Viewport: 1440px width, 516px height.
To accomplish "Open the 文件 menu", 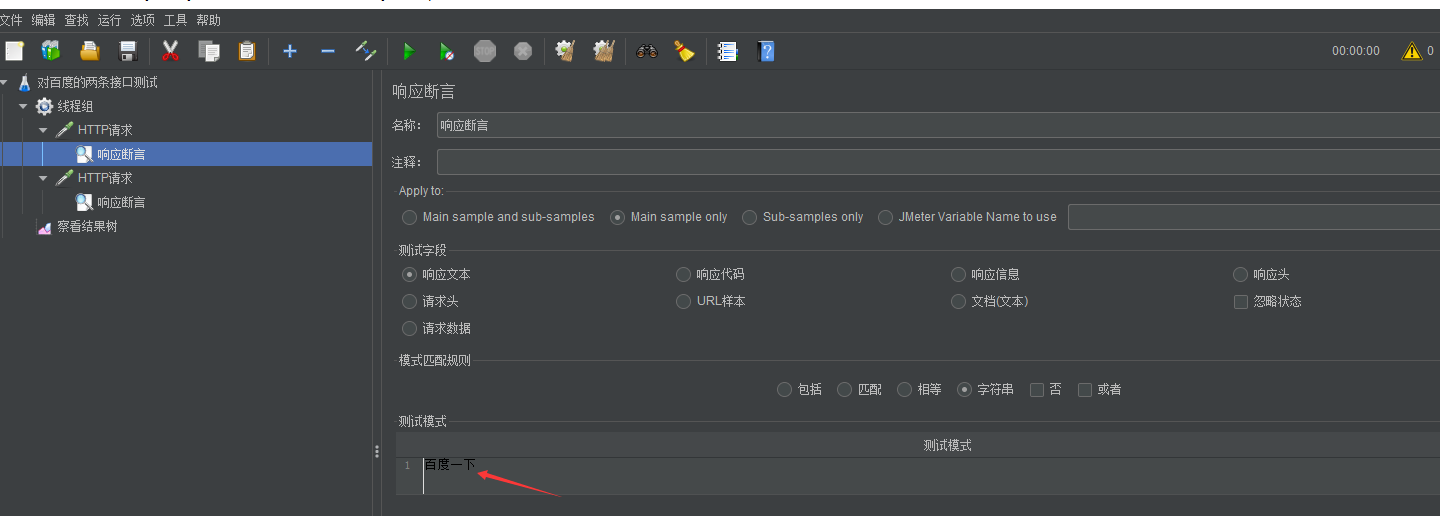I will [11, 20].
